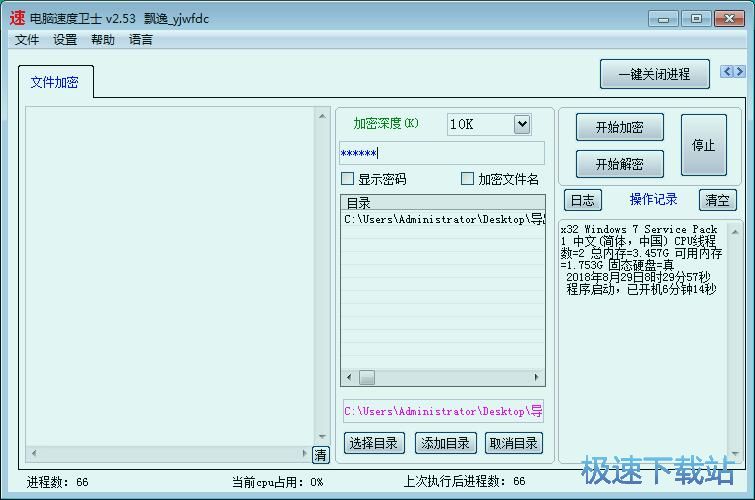
Task: Click the 开始加密 button
Action: pos(620,127)
